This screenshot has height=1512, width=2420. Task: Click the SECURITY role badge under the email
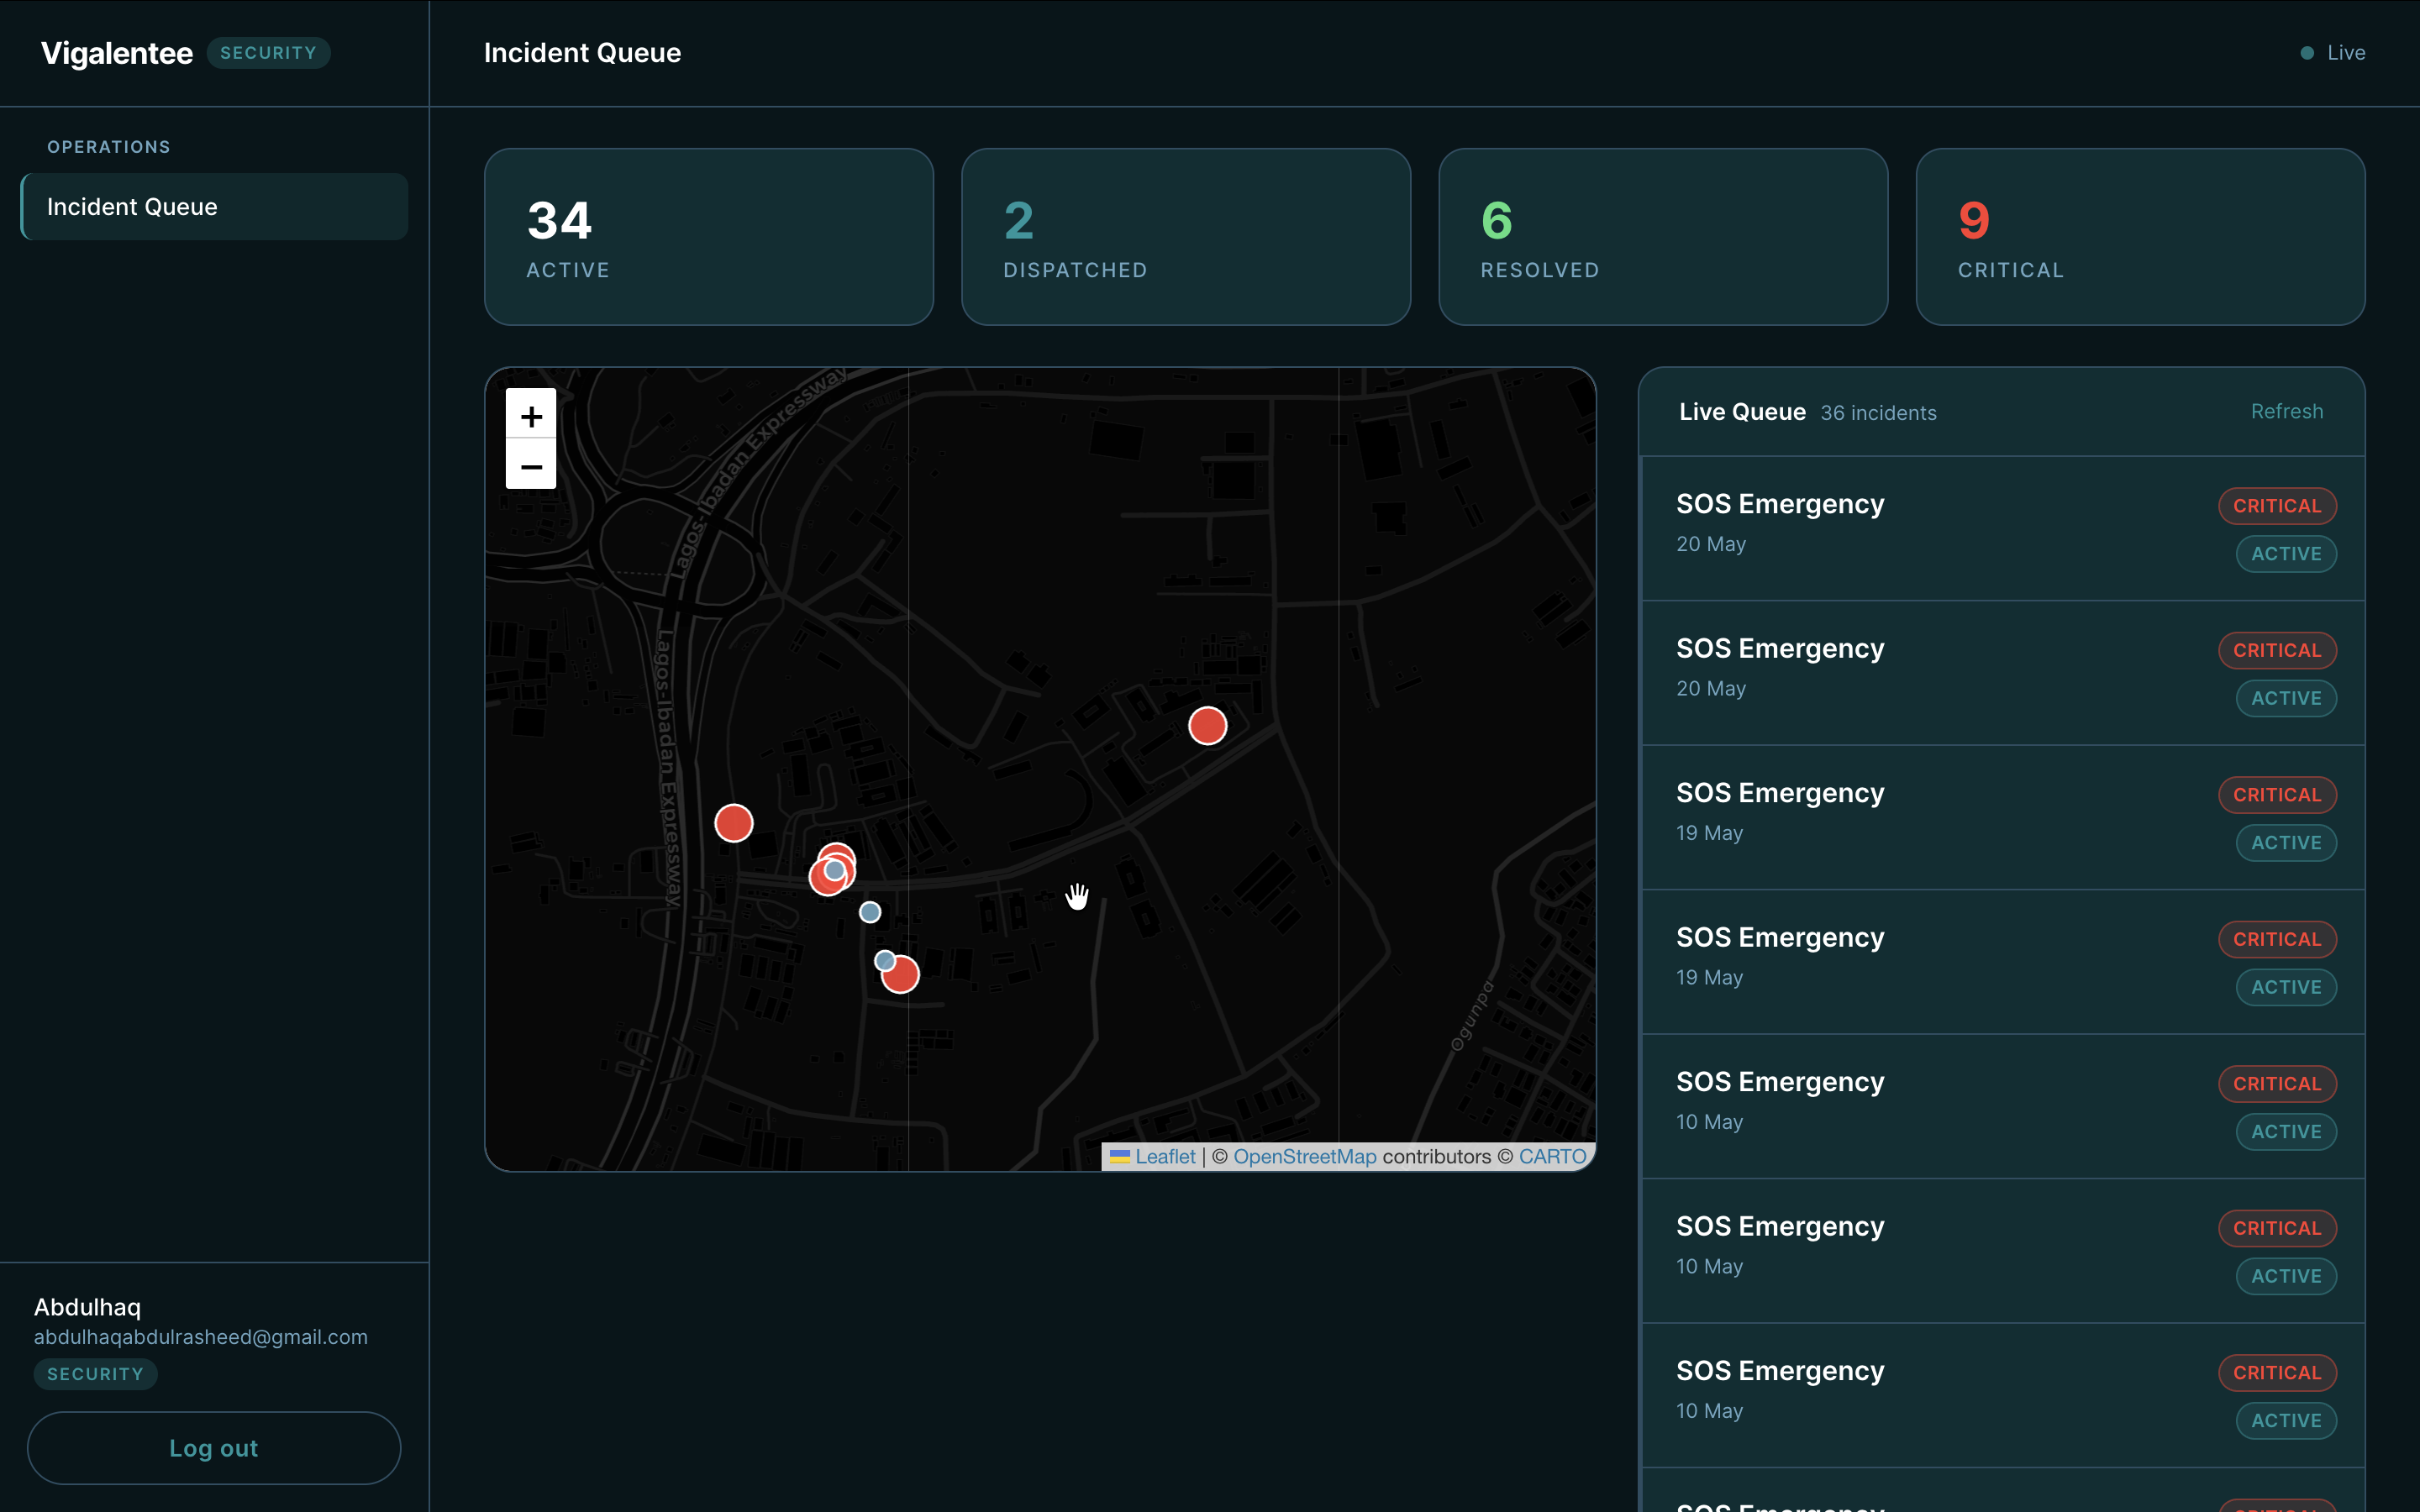coord(96,1374)
